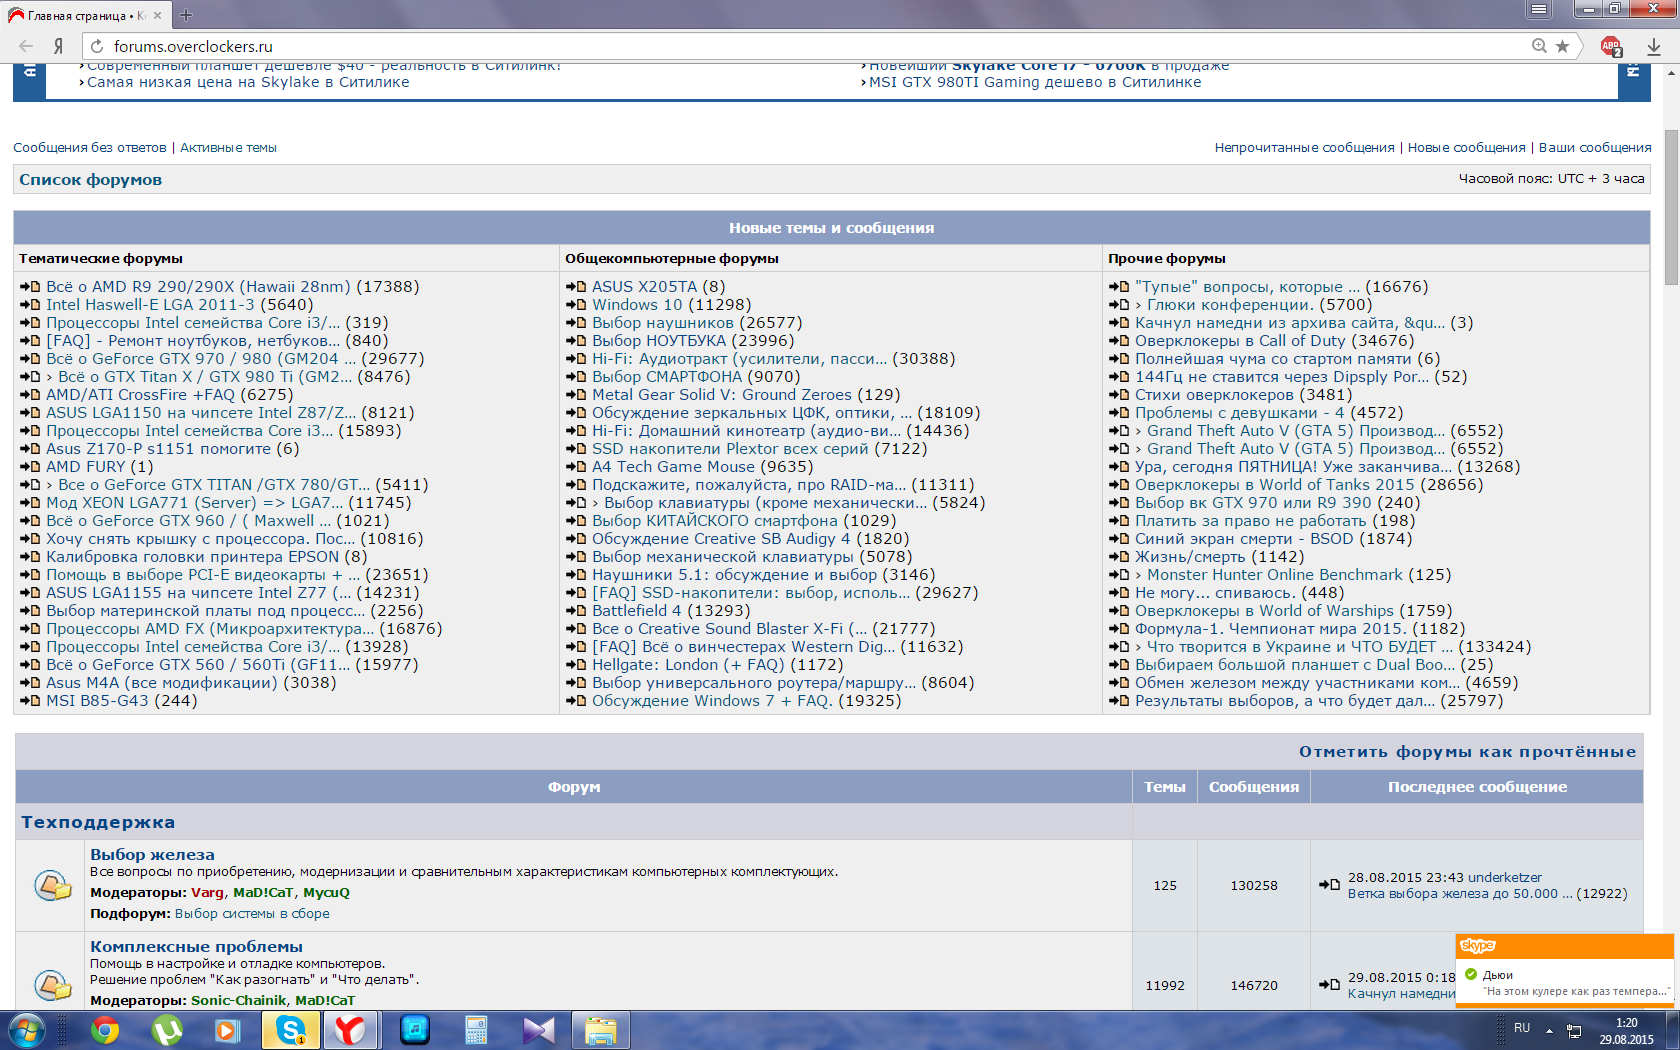This screenshot has height=1050, width=1680.
Task: Jump to latest post icon for underketzer
Action: click(1329, 885)
